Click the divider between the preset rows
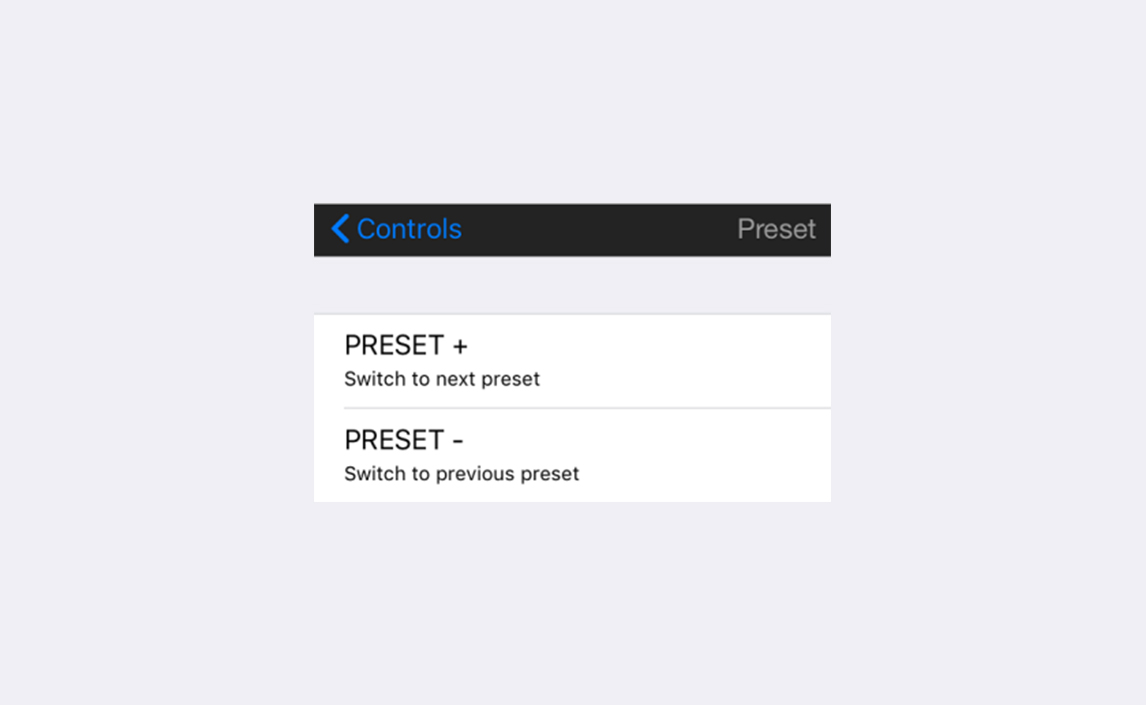Viewport: 1146px width, 705px height. pyautogui.click(x=587, y=408)
